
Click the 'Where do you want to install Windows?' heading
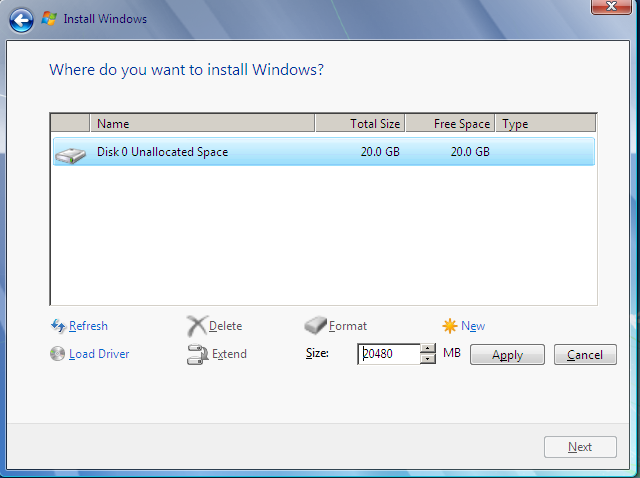pyautogui.click(x=187, y=70)
